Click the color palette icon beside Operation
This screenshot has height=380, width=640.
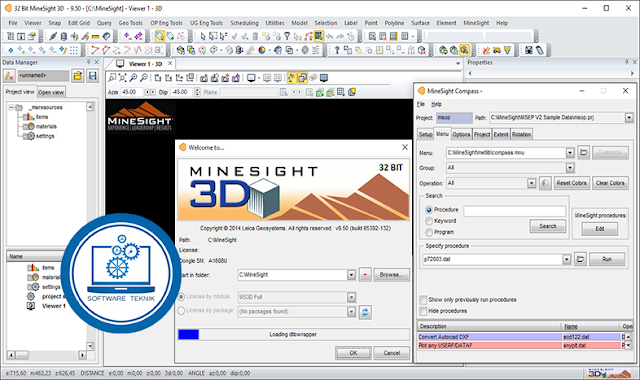click(x=545, y=183)
